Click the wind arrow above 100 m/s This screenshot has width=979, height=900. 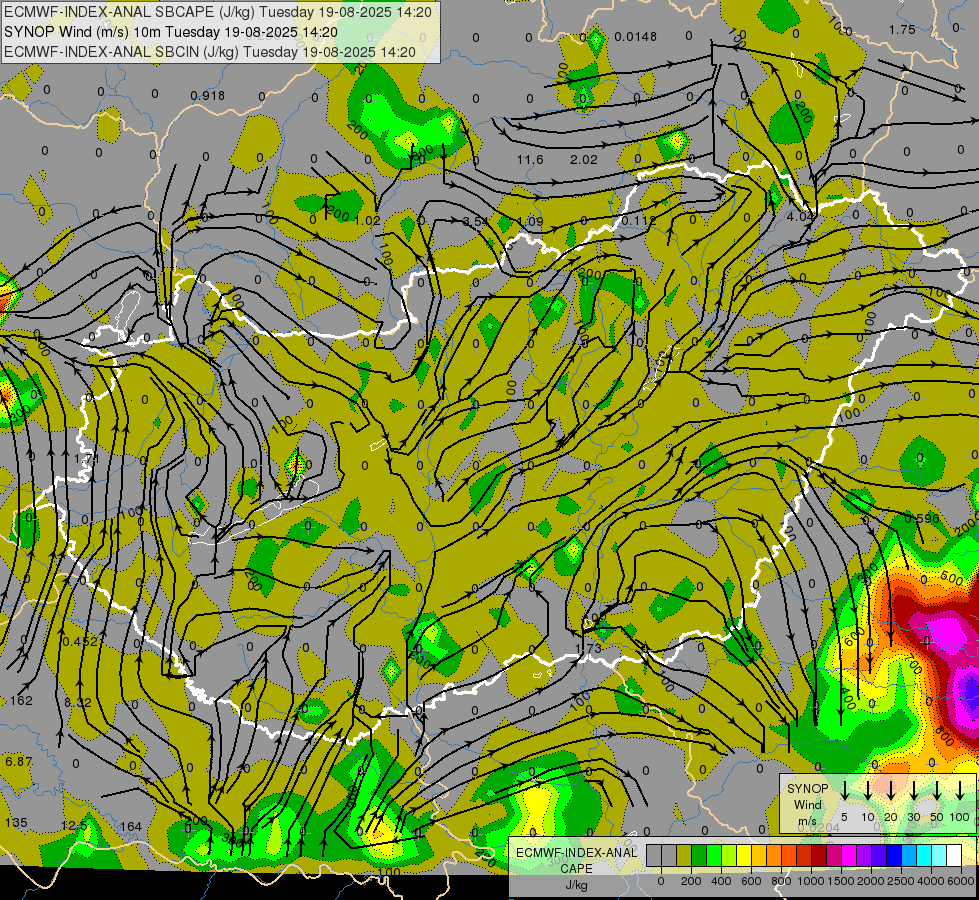click(x=960, y=790)
